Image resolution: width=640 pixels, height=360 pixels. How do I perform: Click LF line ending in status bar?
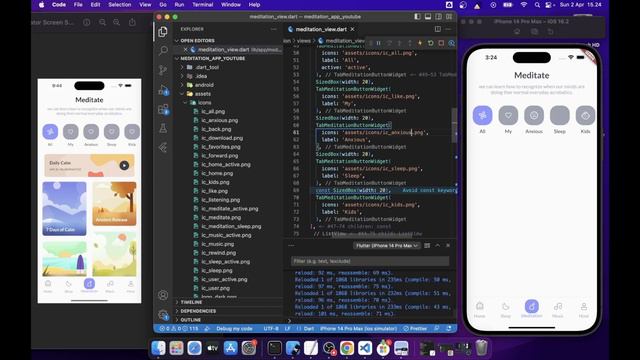tap(287, 329)
